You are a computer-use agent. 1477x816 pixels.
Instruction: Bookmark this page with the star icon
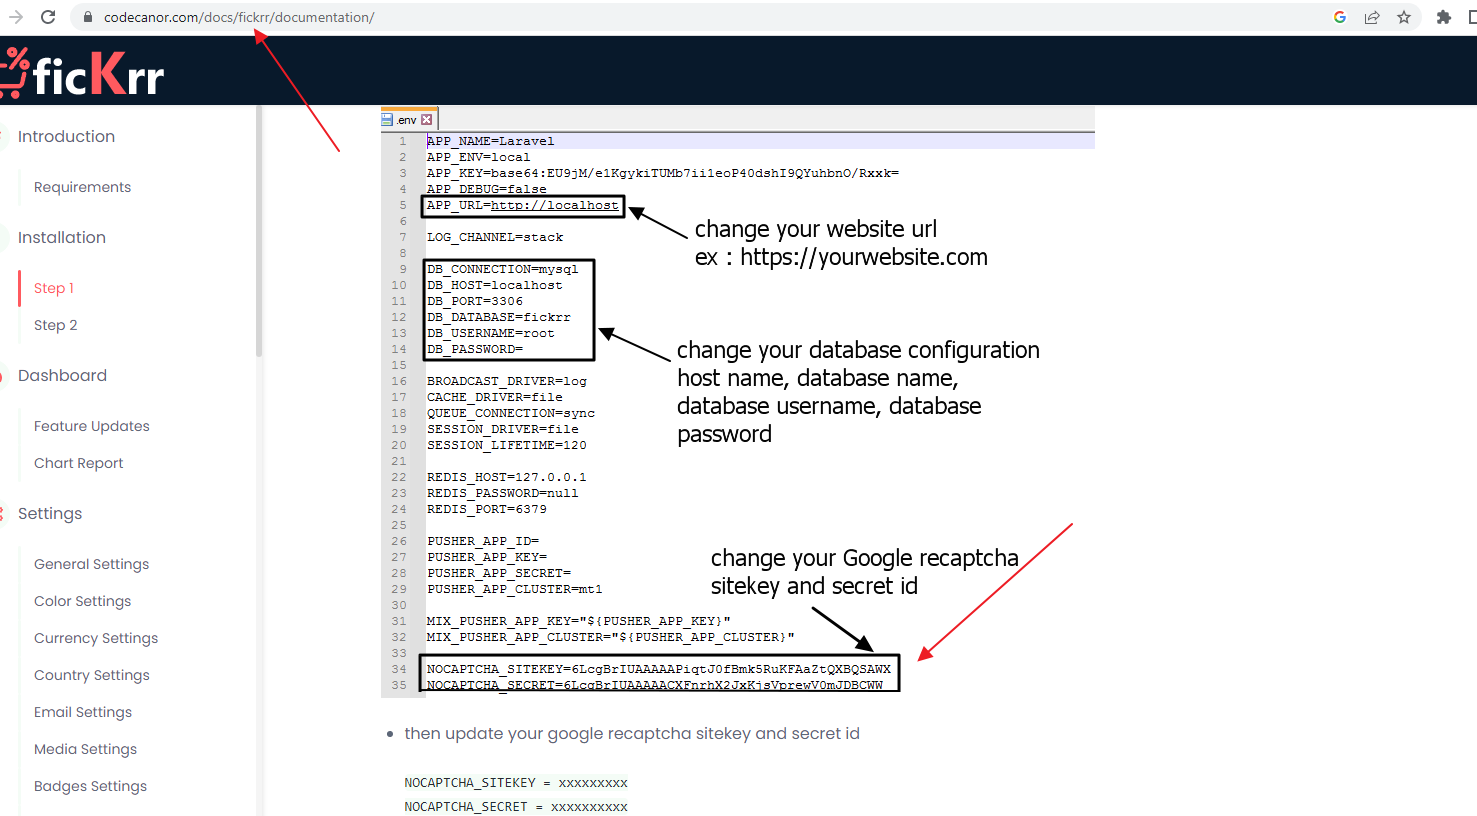pos(1404,17)
